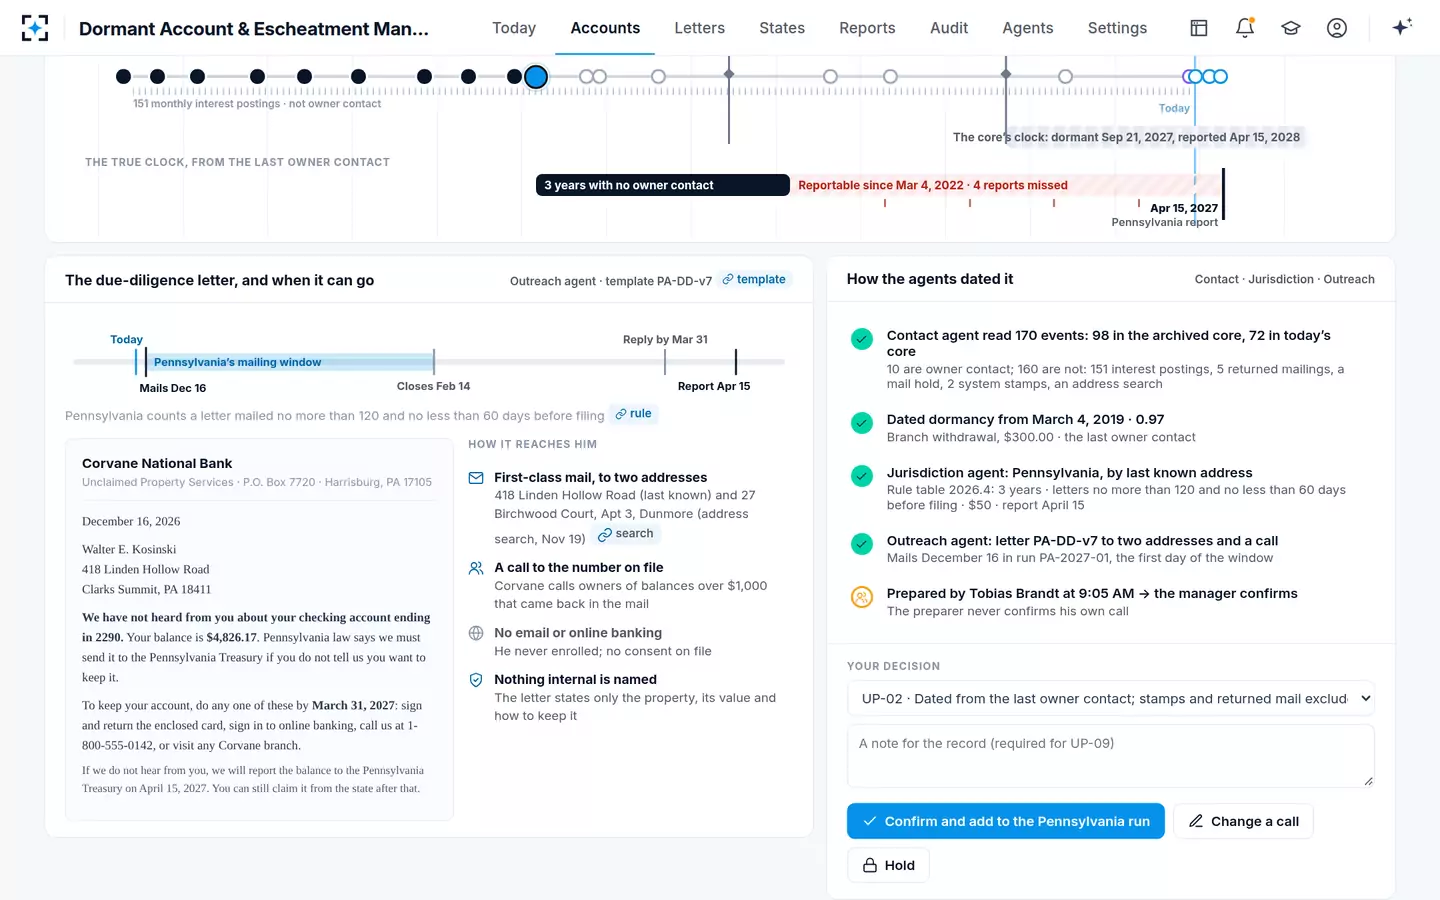Confirm and add to the Pennsylvania run
This screenshot has width=1440, height=900.
click(x=1006, y=821)
